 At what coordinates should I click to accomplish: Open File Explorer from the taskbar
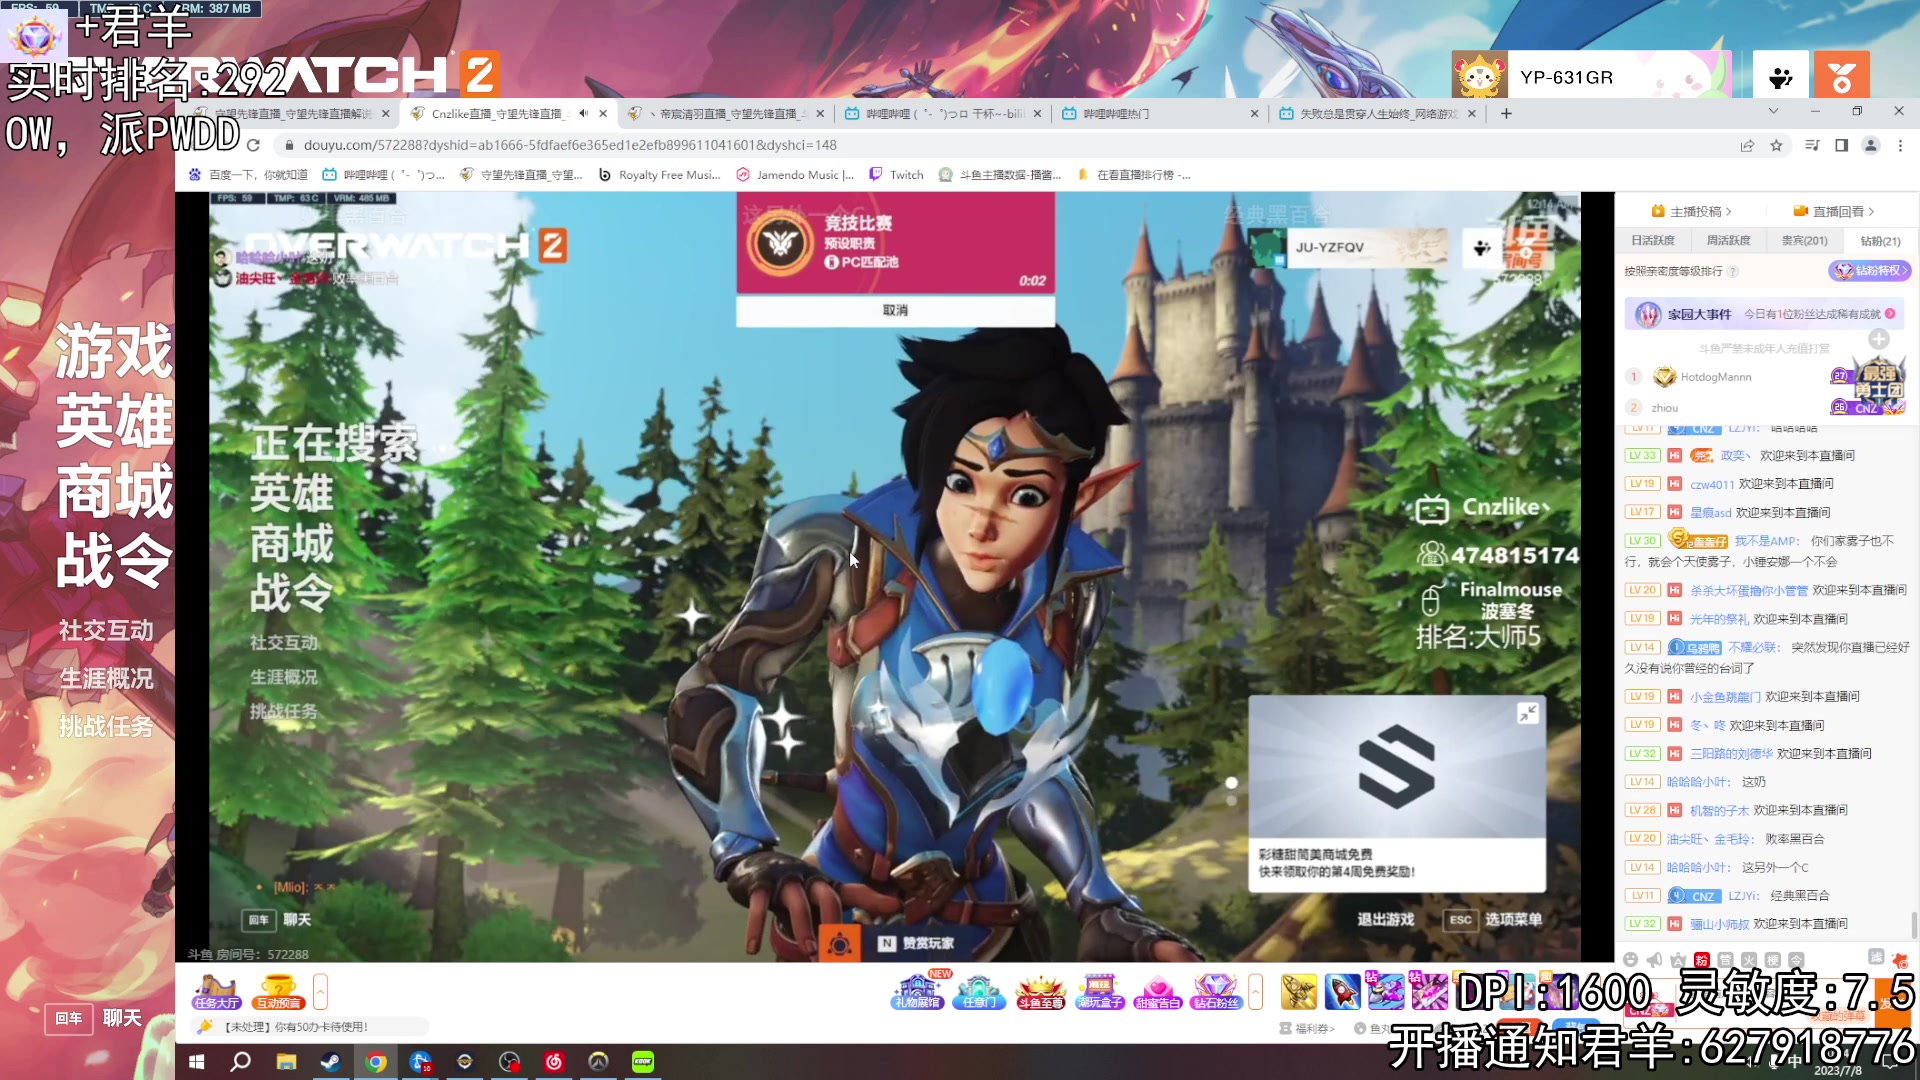(x=286, y=1062)
